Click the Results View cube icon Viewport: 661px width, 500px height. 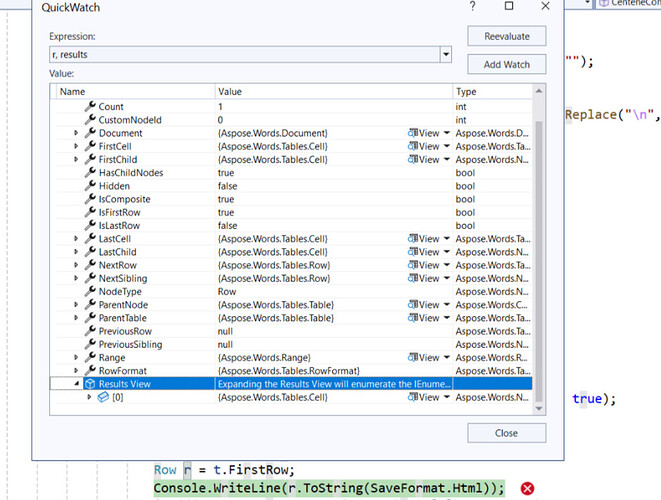pos(90,384)
